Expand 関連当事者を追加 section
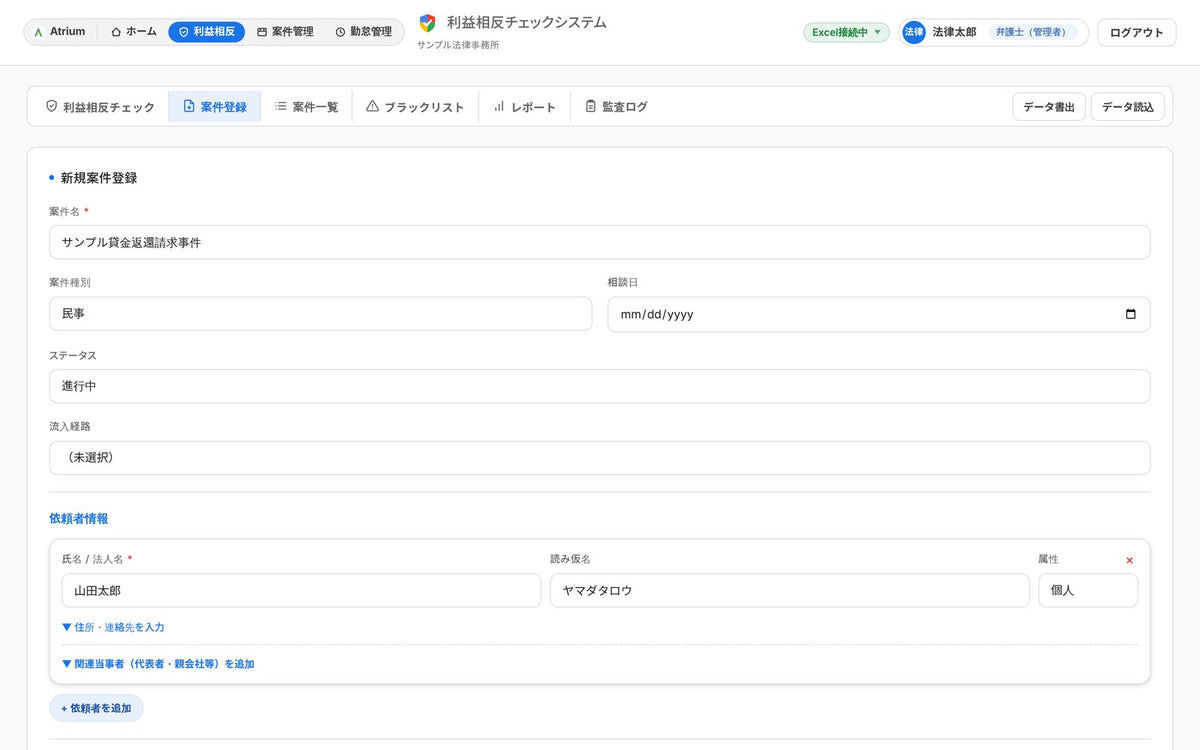Viewport: 1200px width, 750px height. coord(158,663)
